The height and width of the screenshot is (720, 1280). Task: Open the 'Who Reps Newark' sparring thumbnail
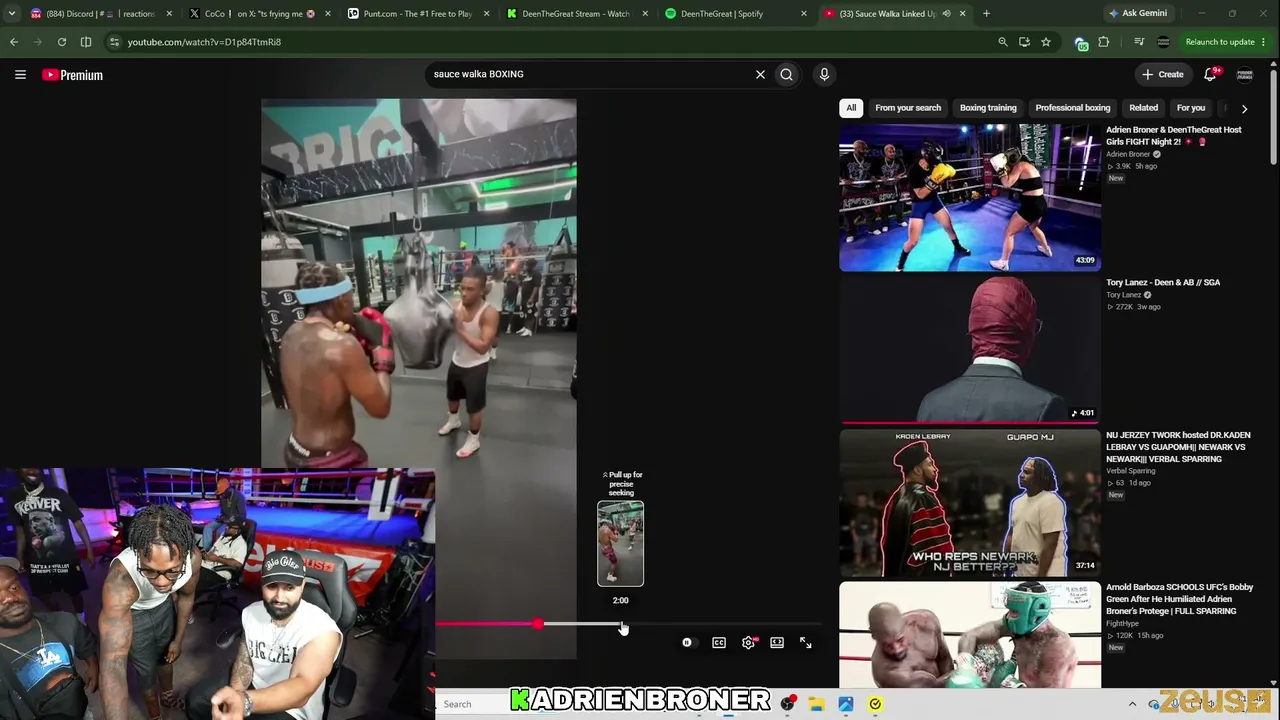970,503
